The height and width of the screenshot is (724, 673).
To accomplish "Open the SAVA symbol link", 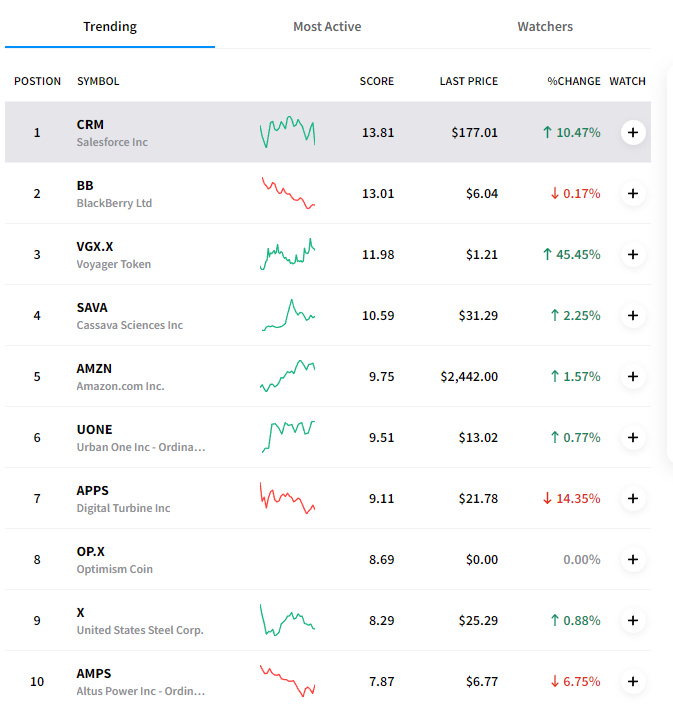I will tap(92, 308).
